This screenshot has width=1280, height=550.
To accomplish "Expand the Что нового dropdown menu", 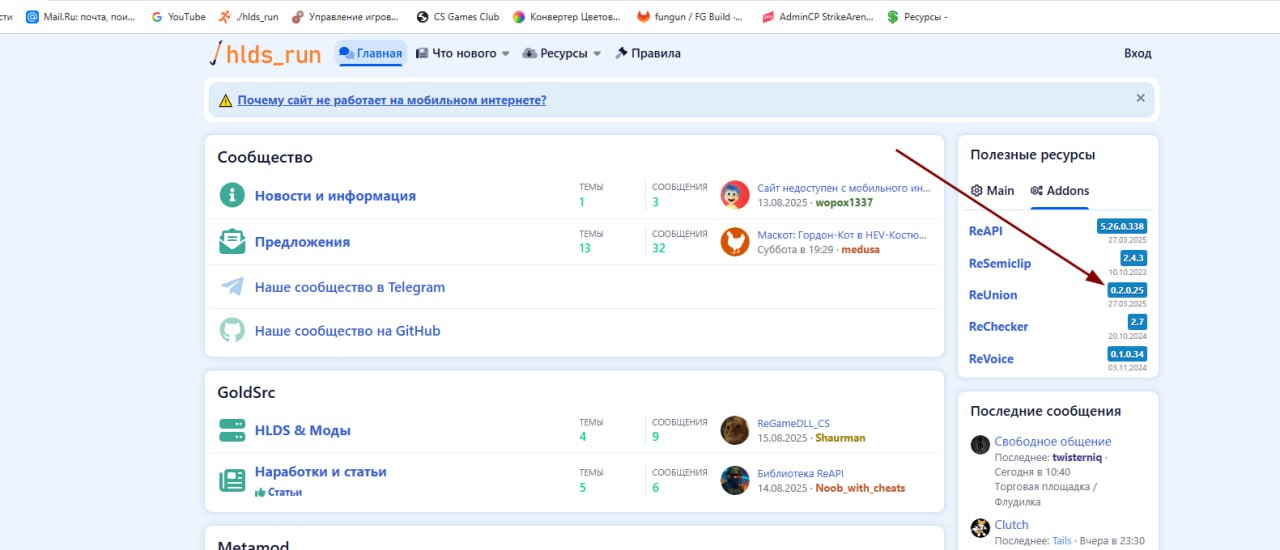I will [x=505, y=54].
